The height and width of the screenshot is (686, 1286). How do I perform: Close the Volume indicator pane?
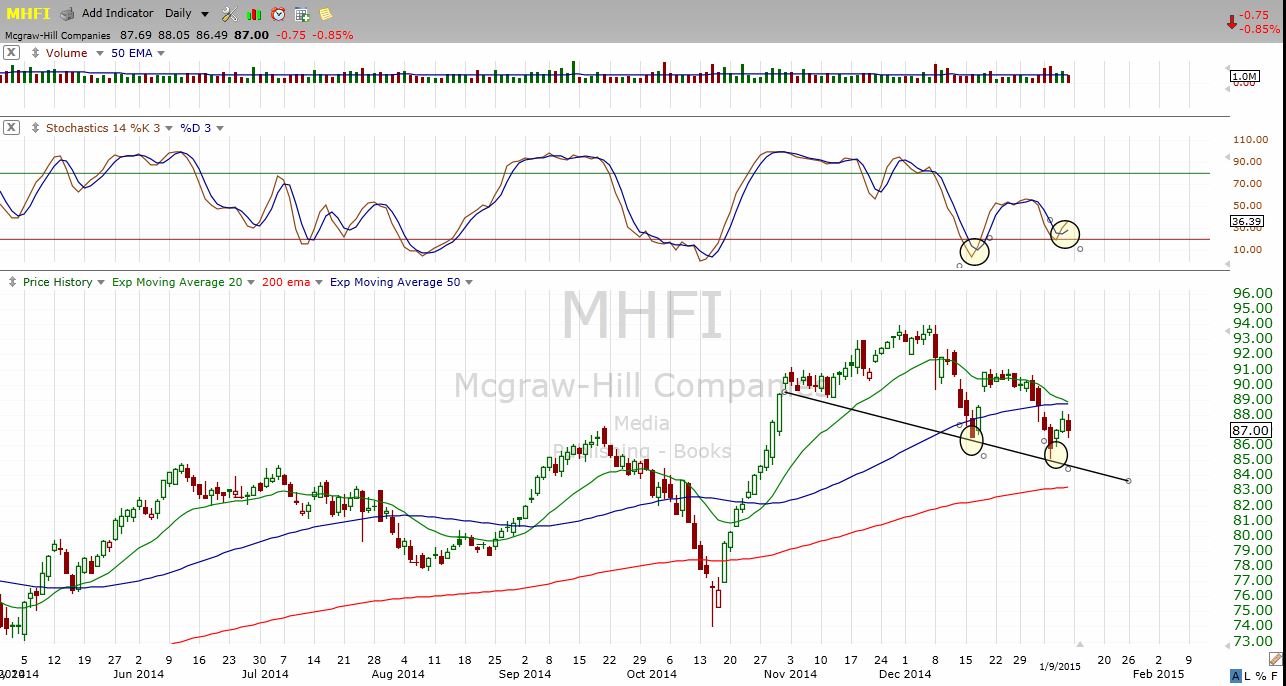[x=11, y=53]
